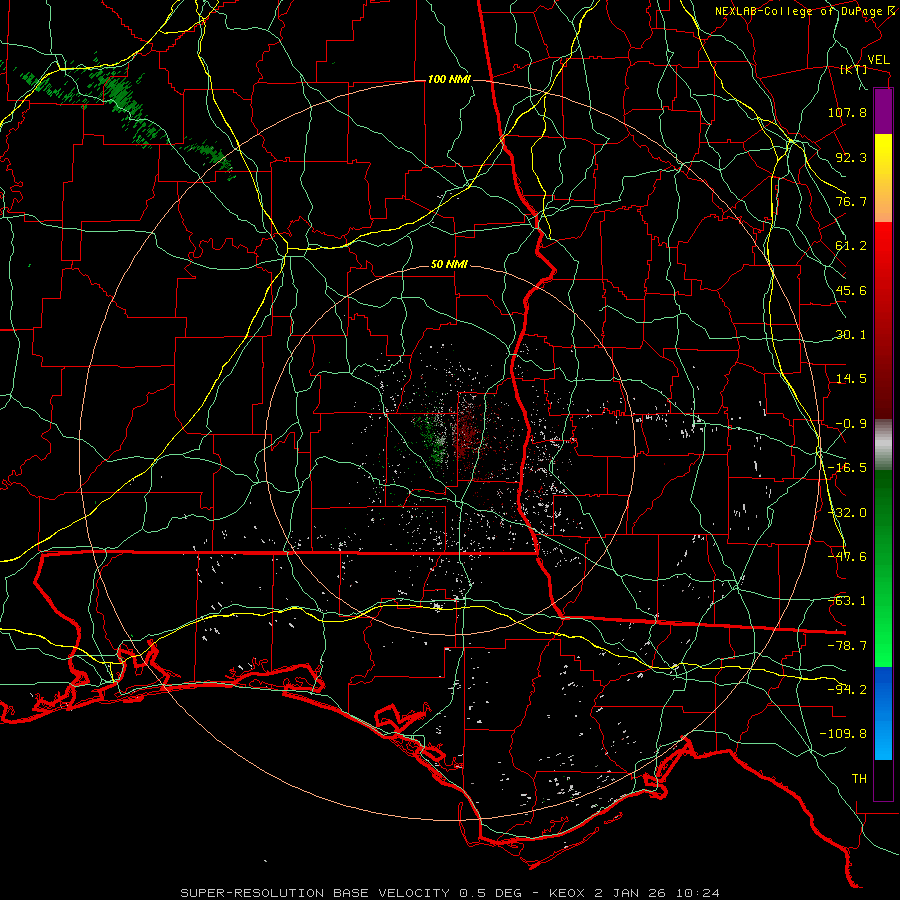The image size is (900, 900).
Task: Click the -16.5 legend value
Action: (847, 468)
